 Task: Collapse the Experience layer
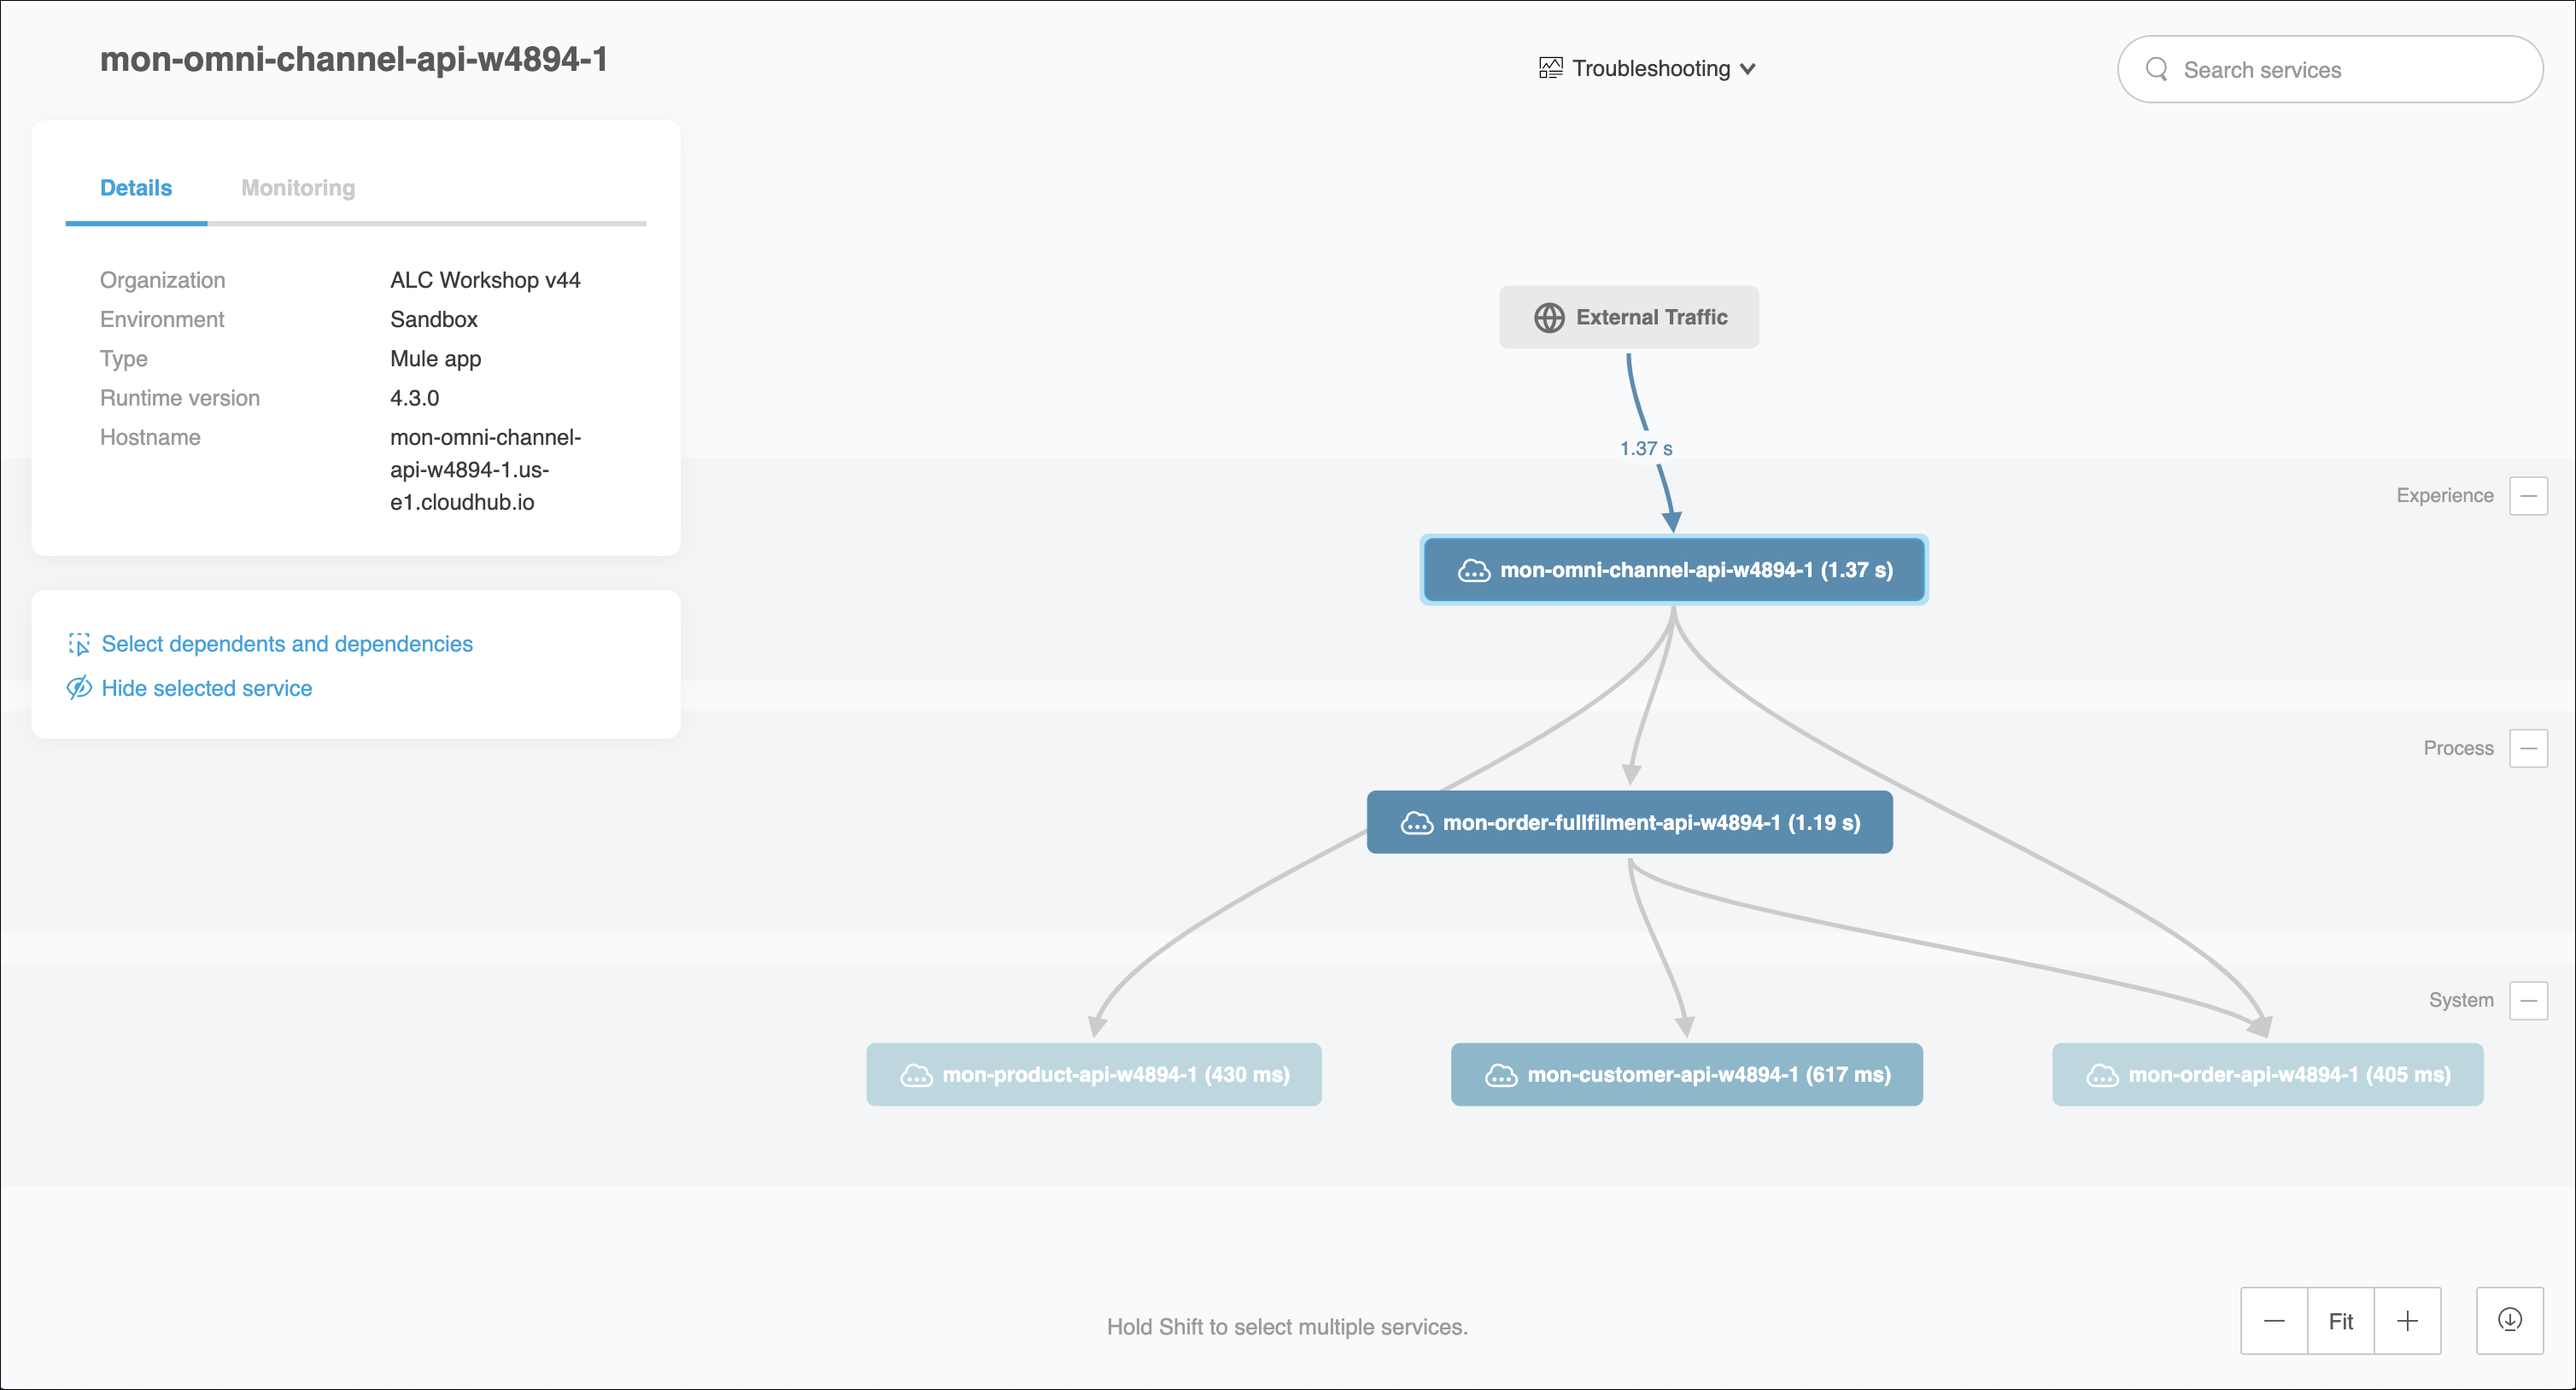click(x=2528, y=496)
